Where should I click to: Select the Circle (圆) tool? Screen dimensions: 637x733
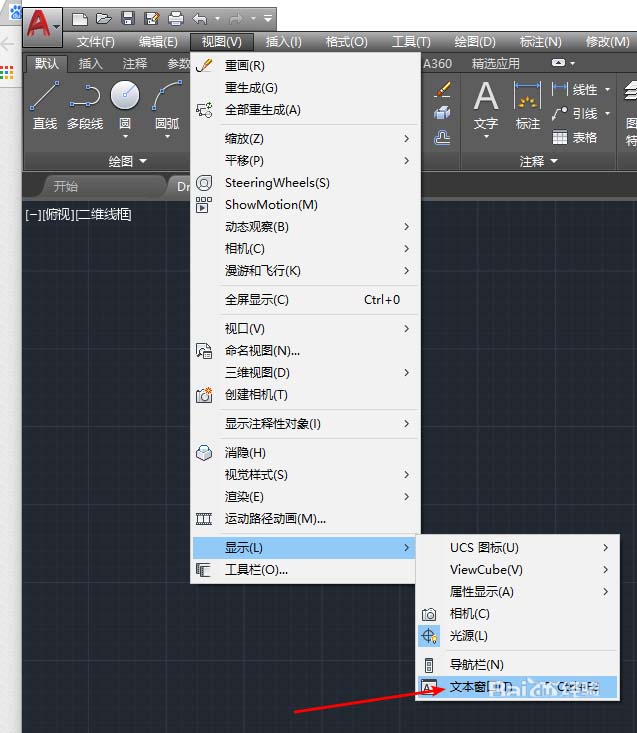point(125,106)
